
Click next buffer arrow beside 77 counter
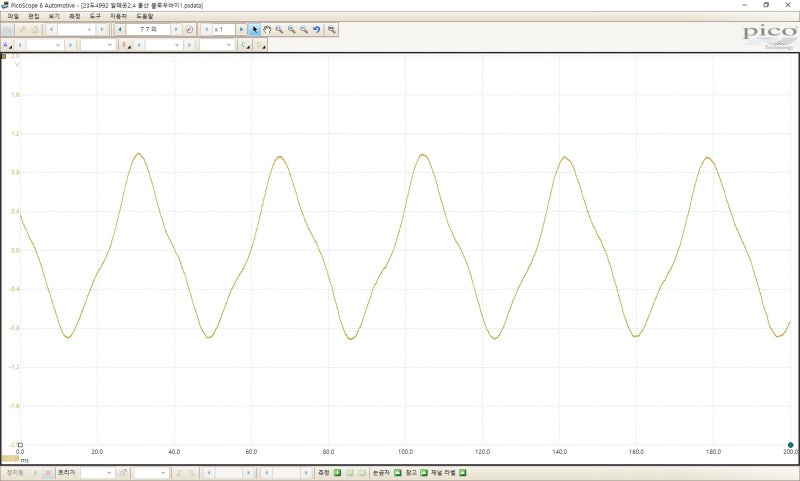click(174, 30)
